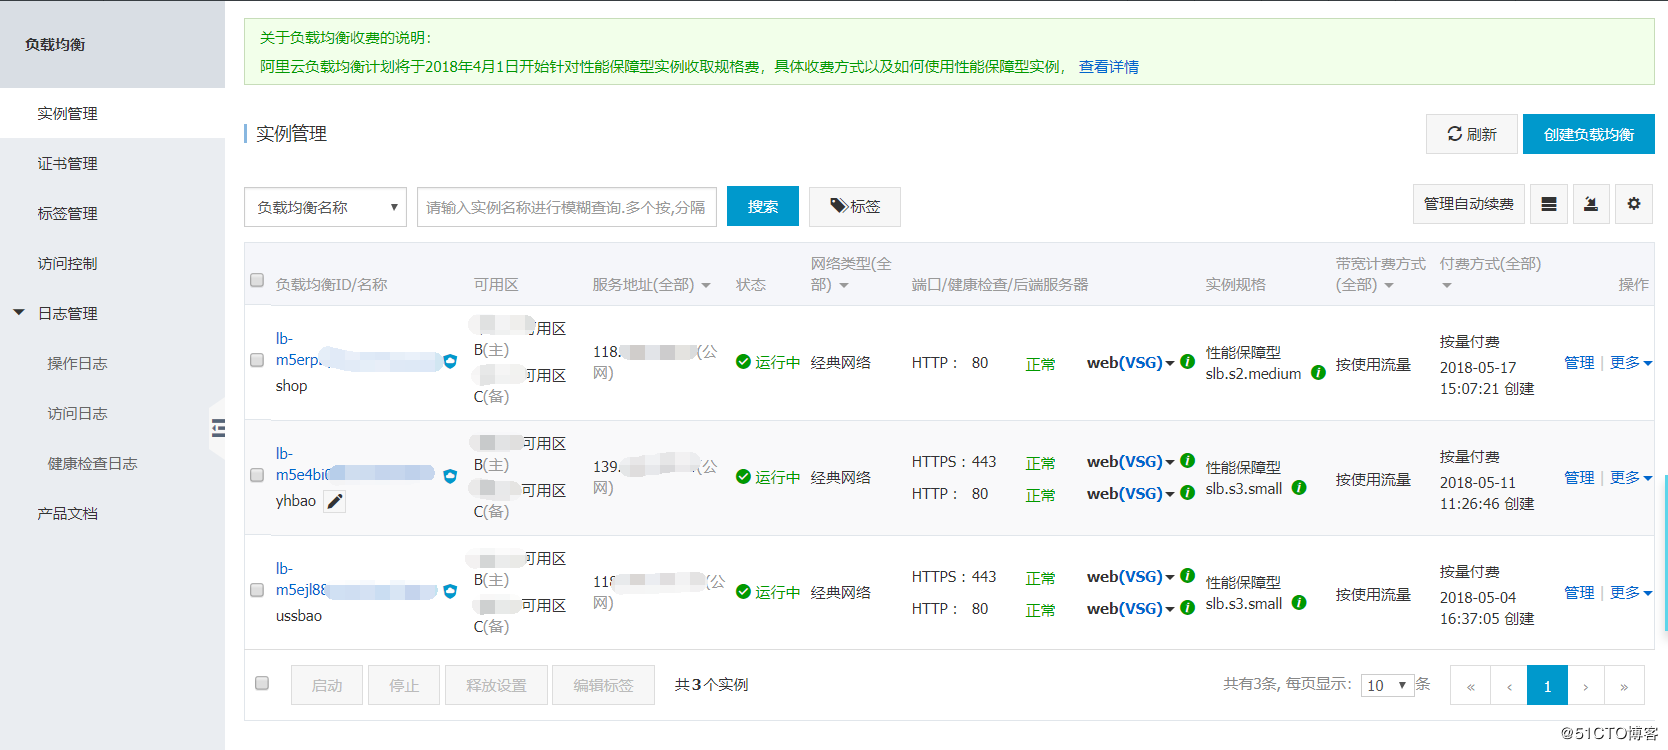Click info icon on yhbao HTTP web(VSG)
Screen dimensions: 1668x750
[1187, 493]
